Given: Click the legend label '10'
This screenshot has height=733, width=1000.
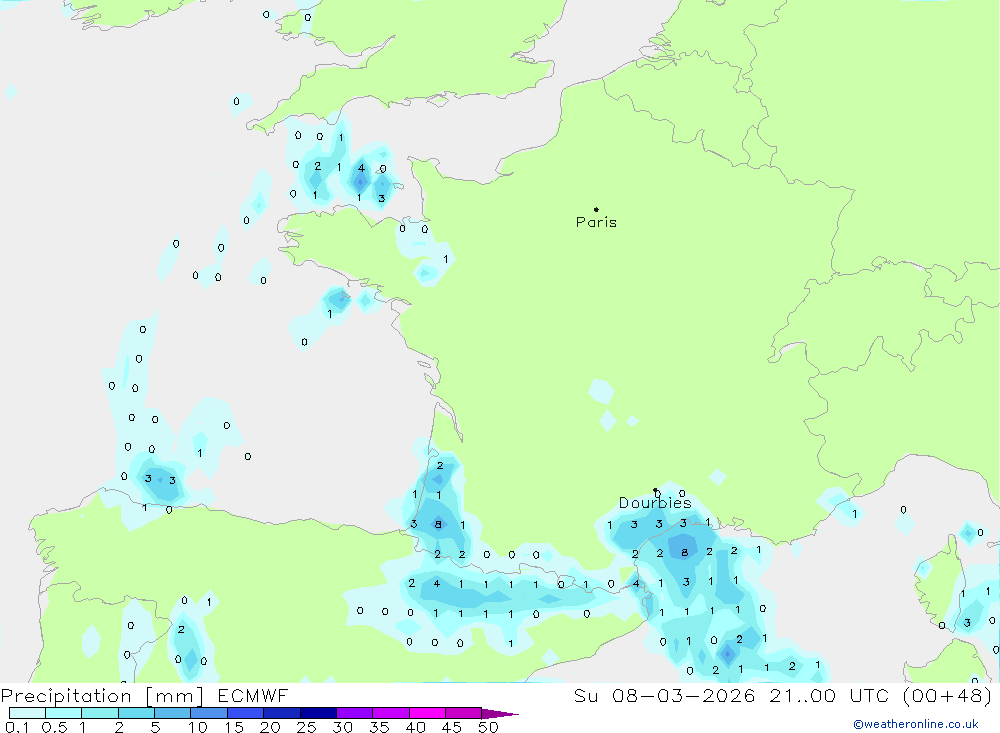Looking at the screenshot, I should tap(197, 727).
